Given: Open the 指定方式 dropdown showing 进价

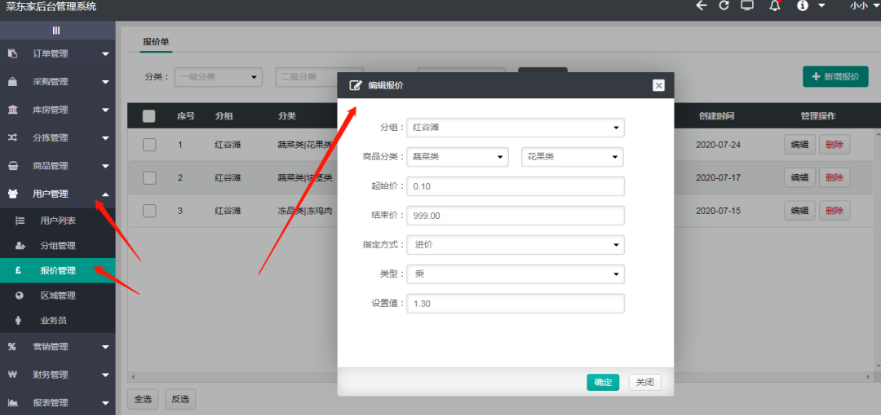Looking at the screenshot, I should [x=517, y=245].
